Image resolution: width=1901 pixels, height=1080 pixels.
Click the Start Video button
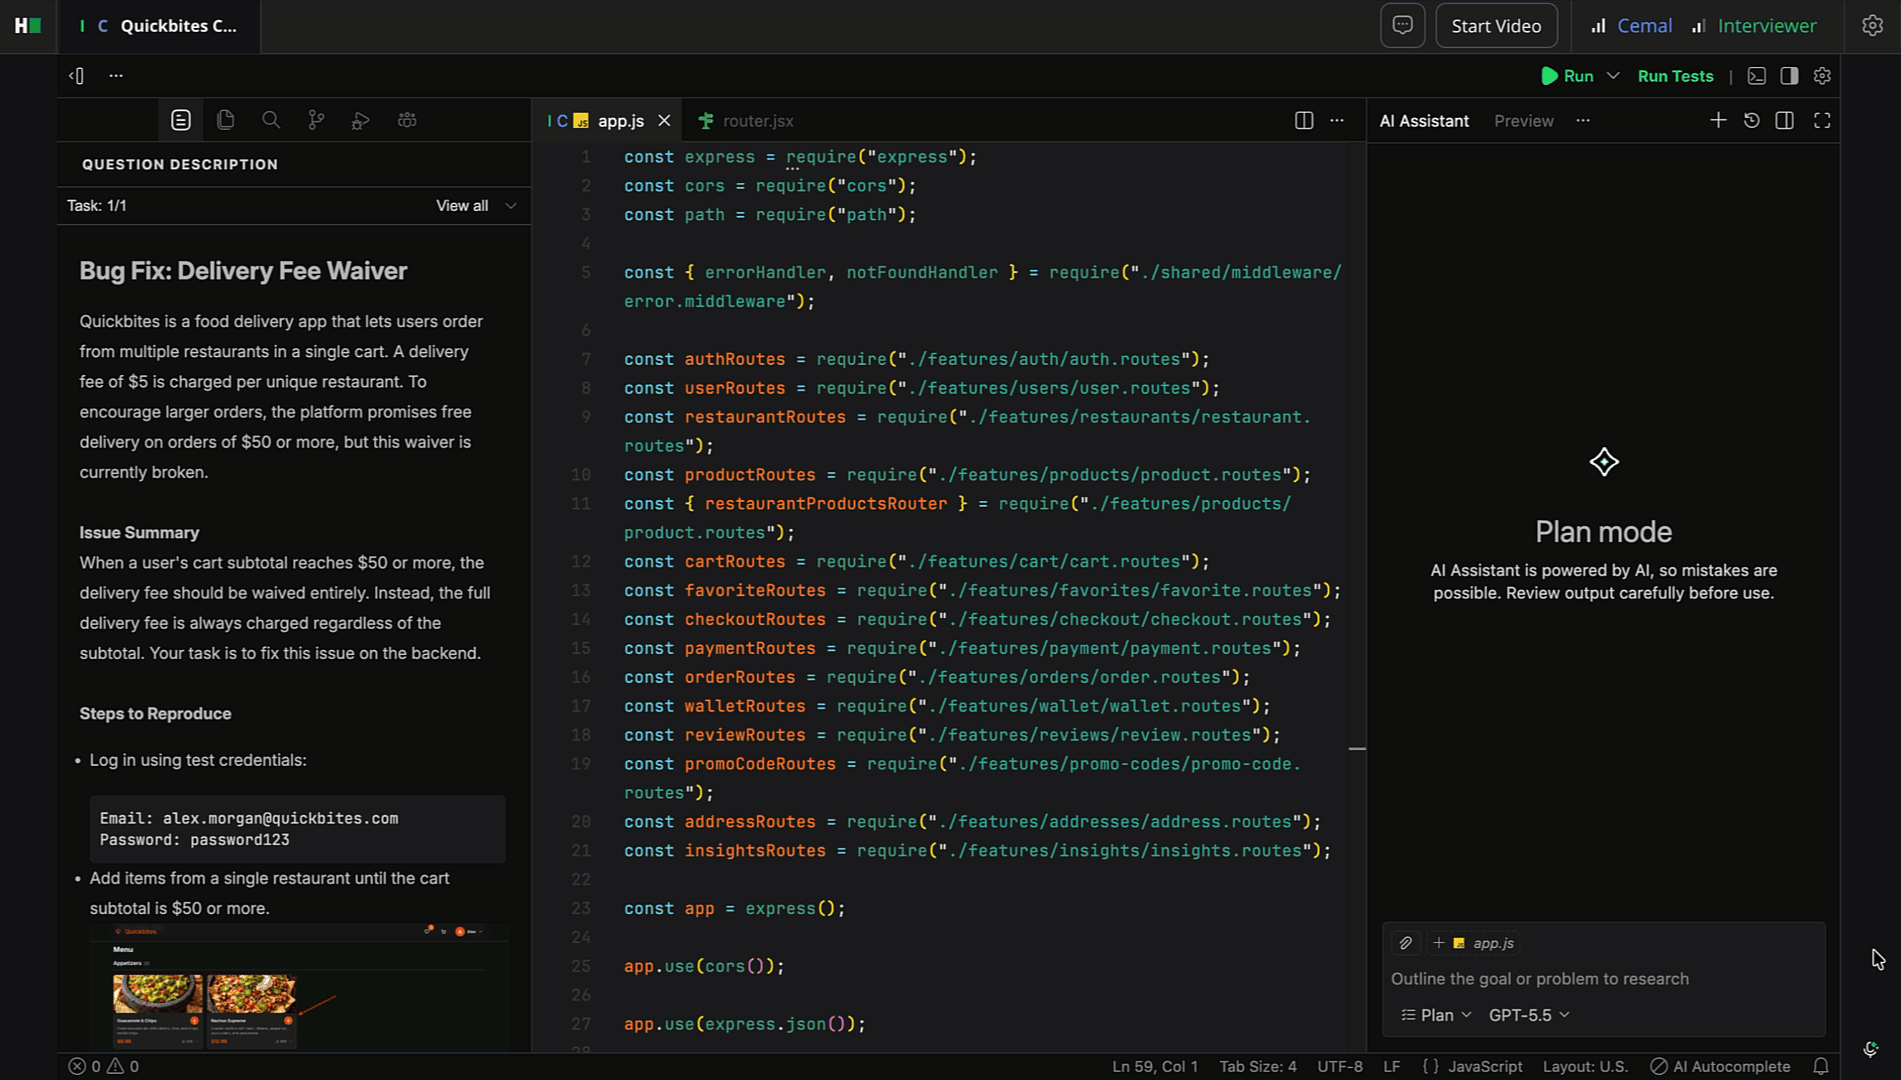(1496, 26)
